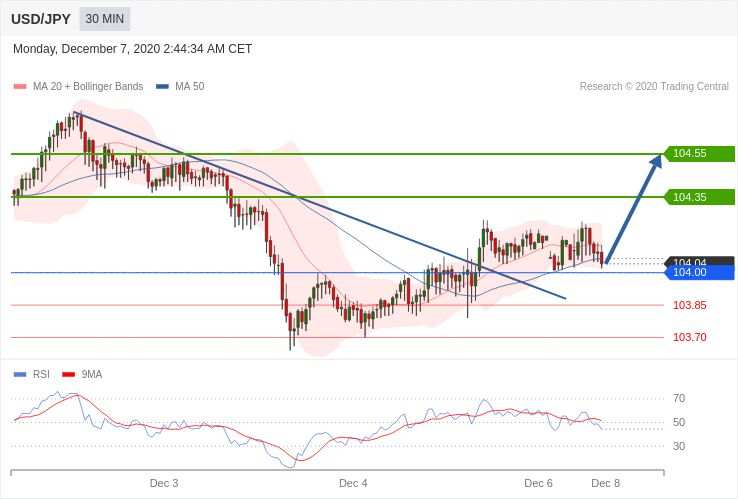
Task: Click the red 103.70 support level label
Action: tap(690, 337)
